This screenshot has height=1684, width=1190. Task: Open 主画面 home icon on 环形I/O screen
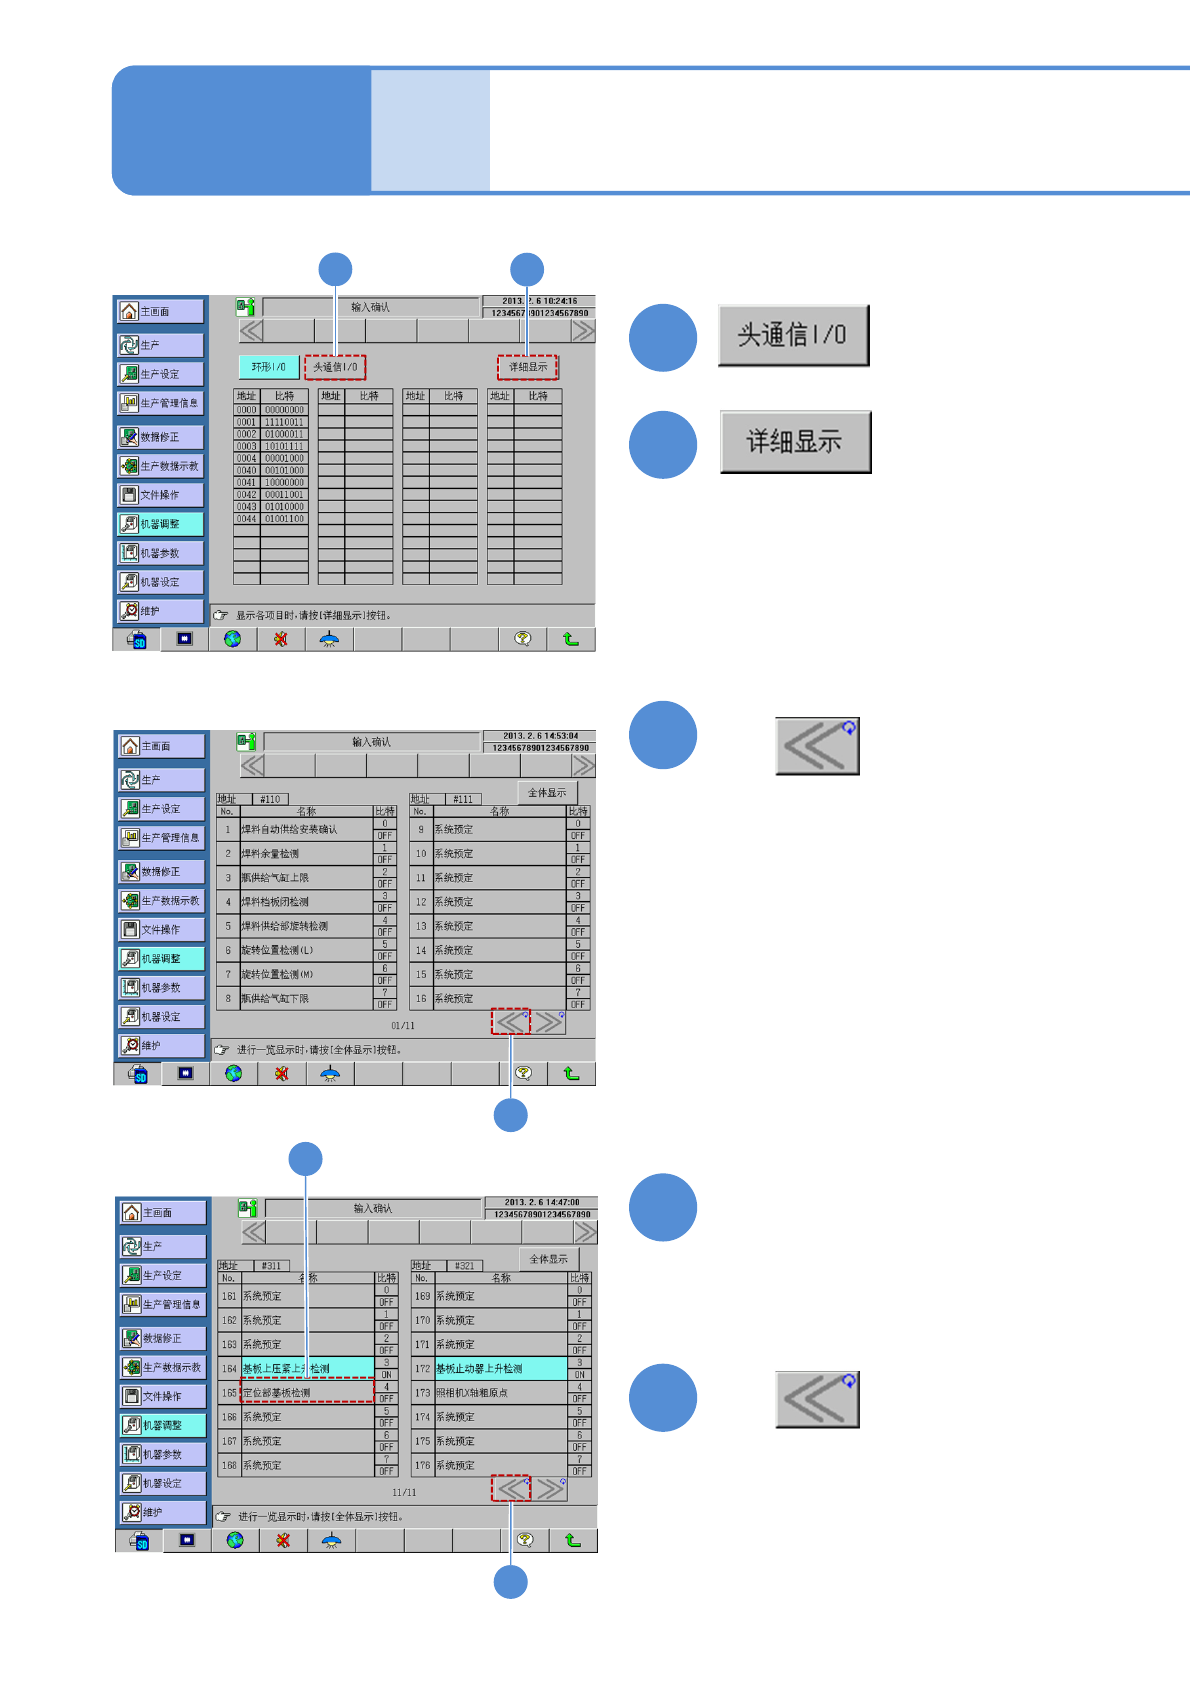[x=160, y=311]
